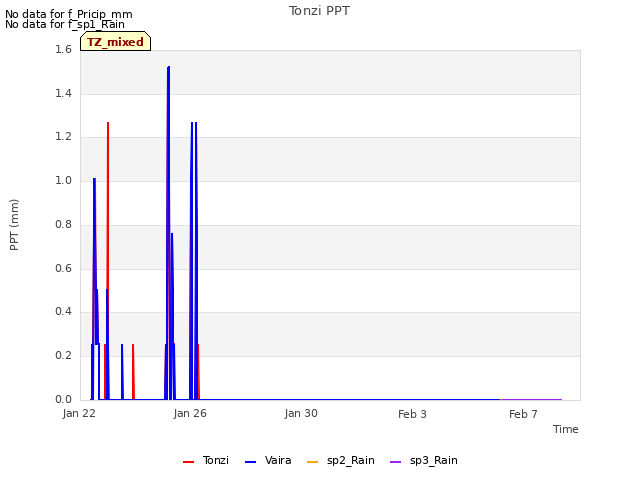
Task: Click the 0.4 y-axis tick label
Action: [x=63, y=311]
